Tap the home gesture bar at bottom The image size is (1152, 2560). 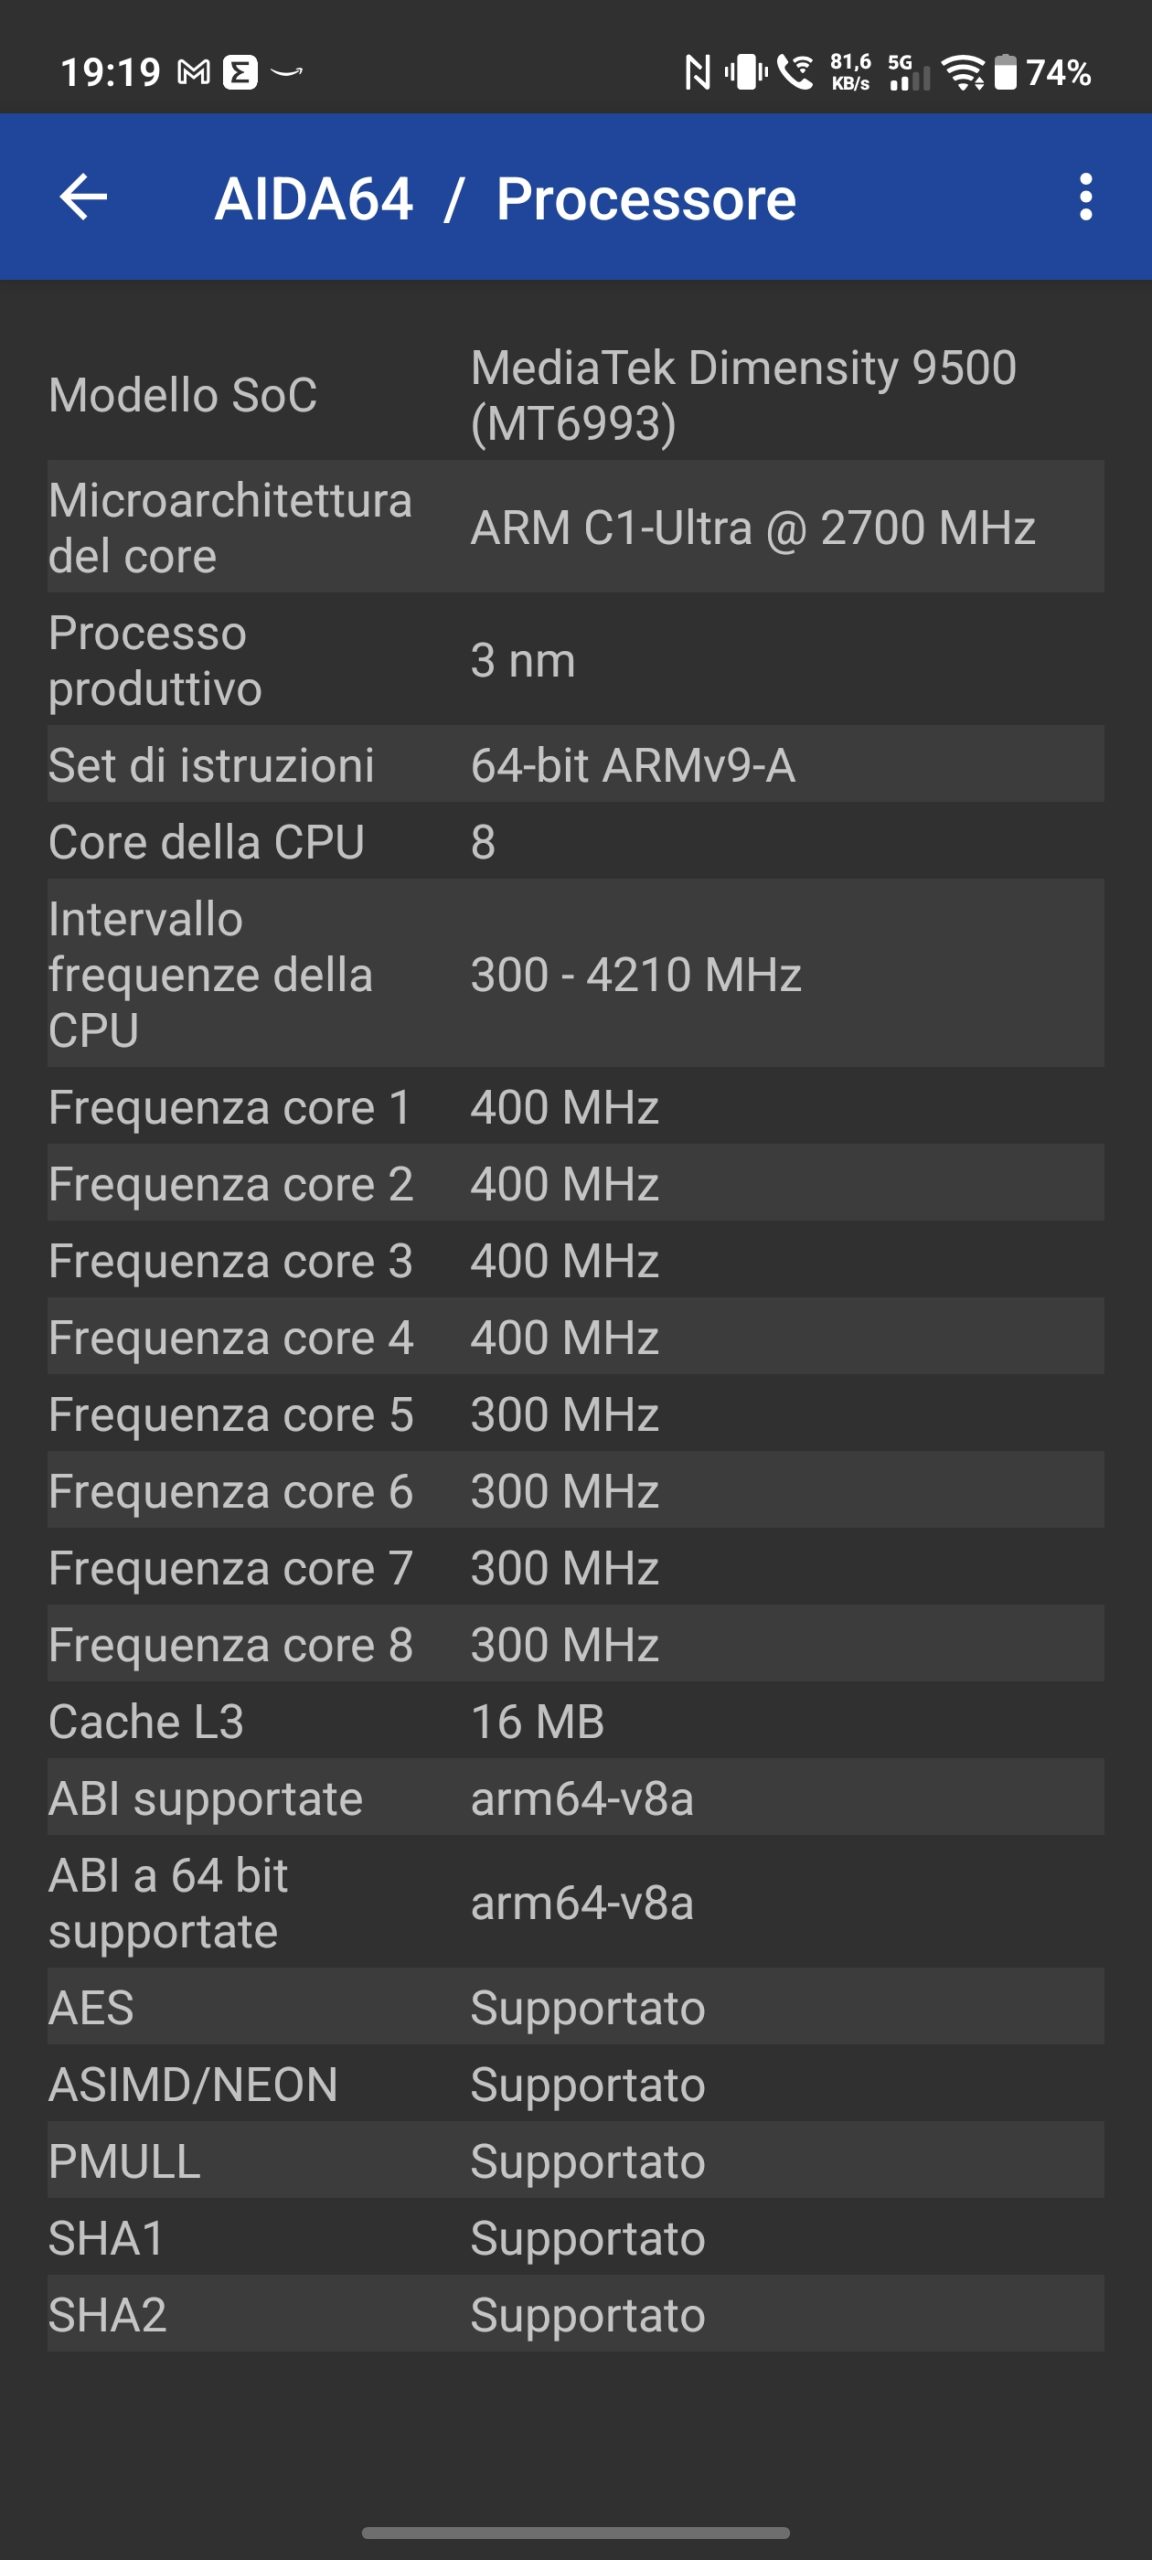[x=576, y=2532]
